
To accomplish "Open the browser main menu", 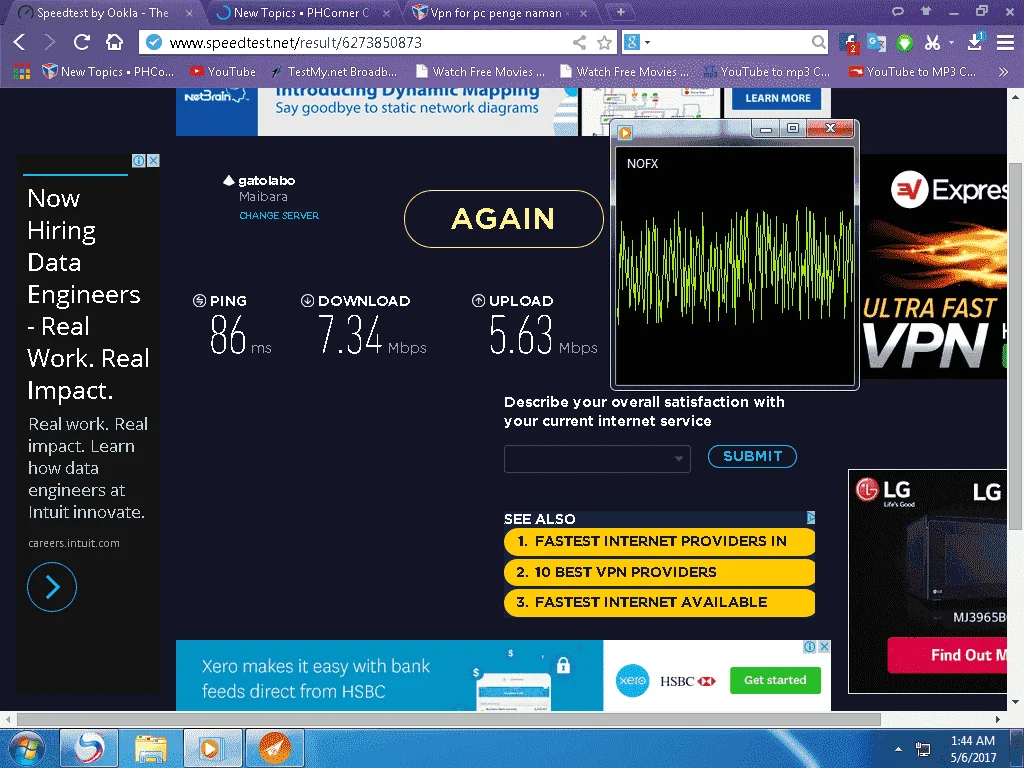I will (1005, 42).
